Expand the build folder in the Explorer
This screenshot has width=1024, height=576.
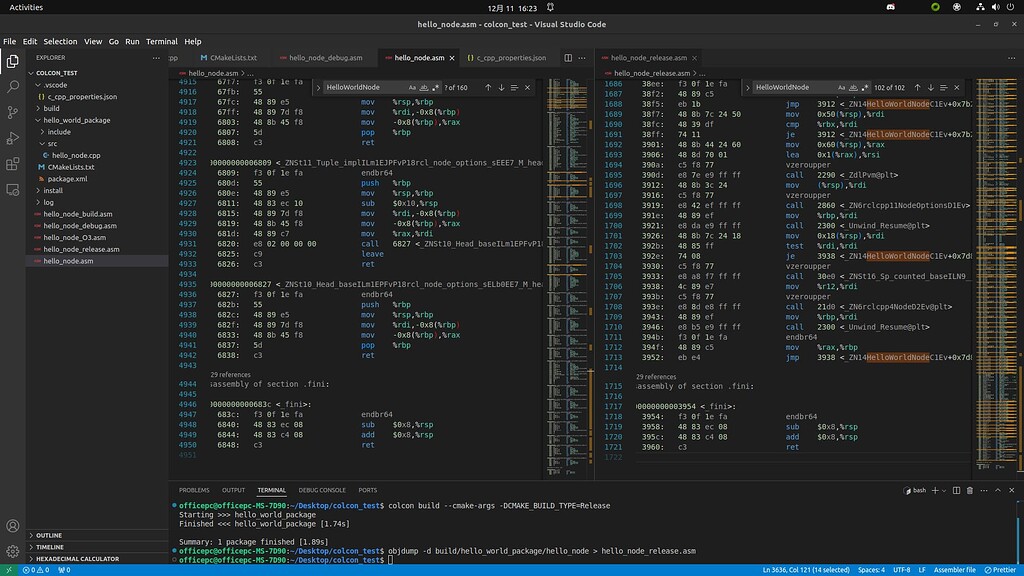(50, 108)
